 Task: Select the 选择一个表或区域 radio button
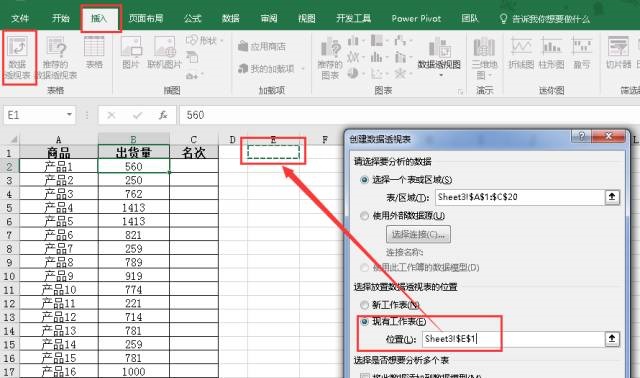(x=364, y=180)
